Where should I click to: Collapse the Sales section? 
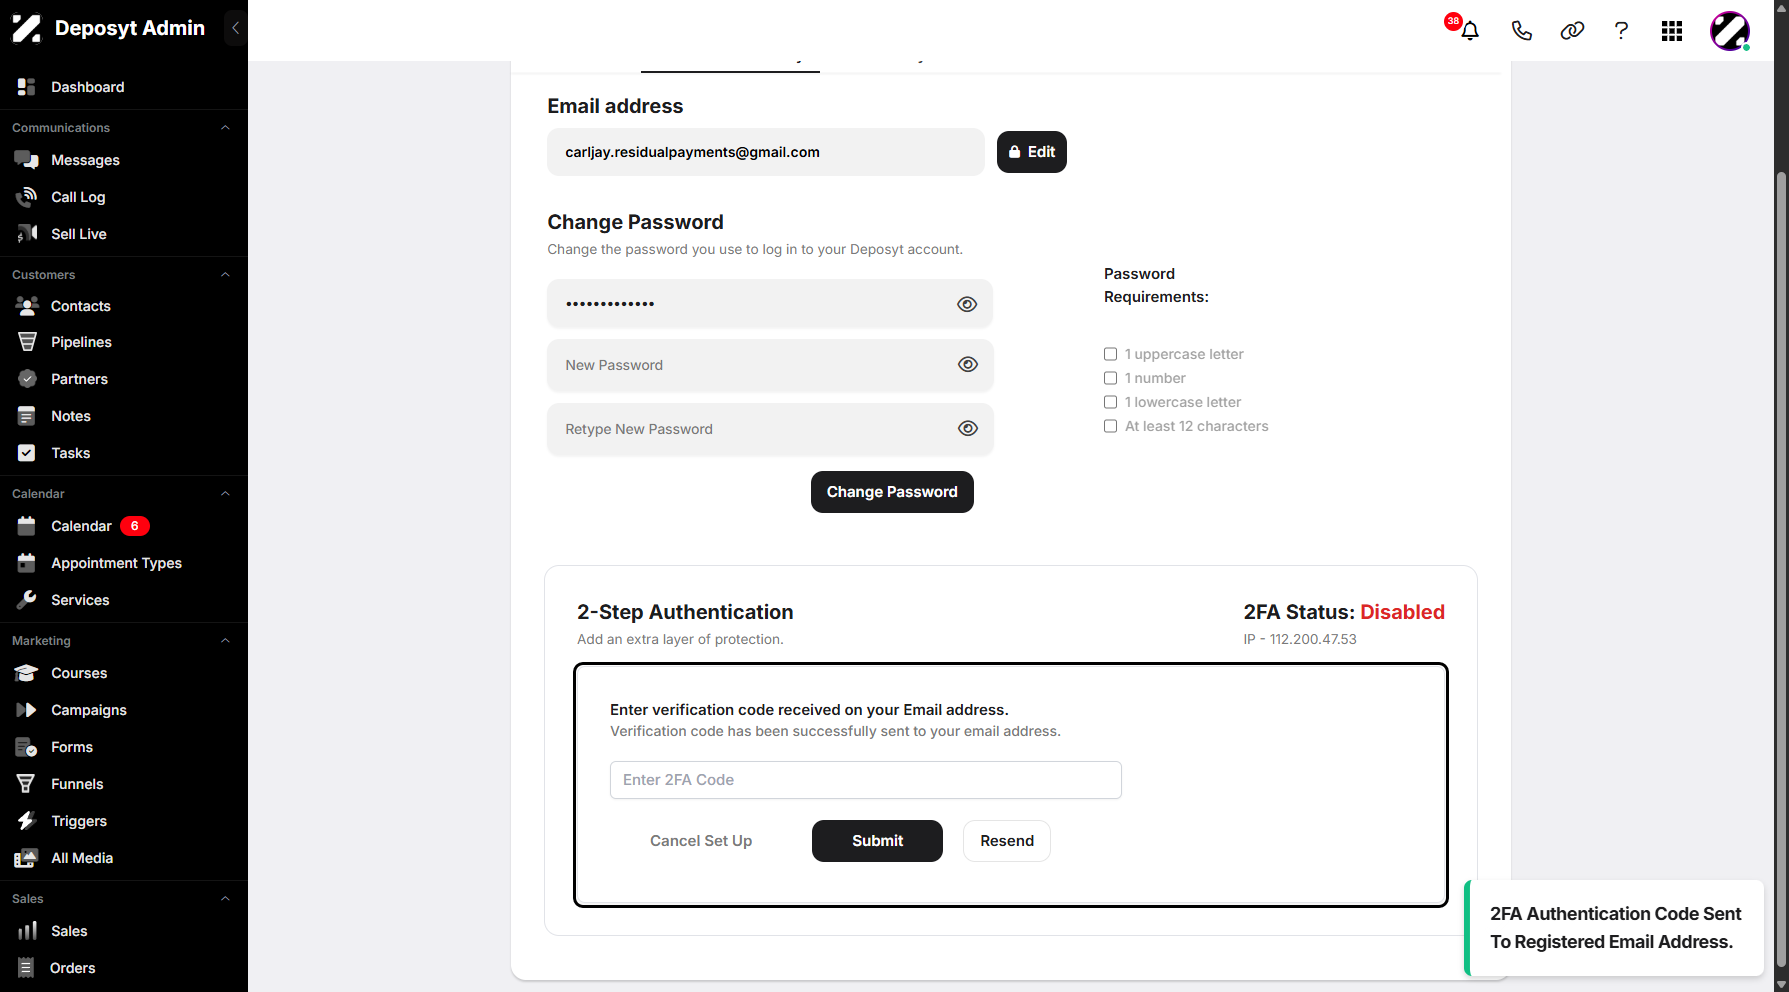pos(225,899)
